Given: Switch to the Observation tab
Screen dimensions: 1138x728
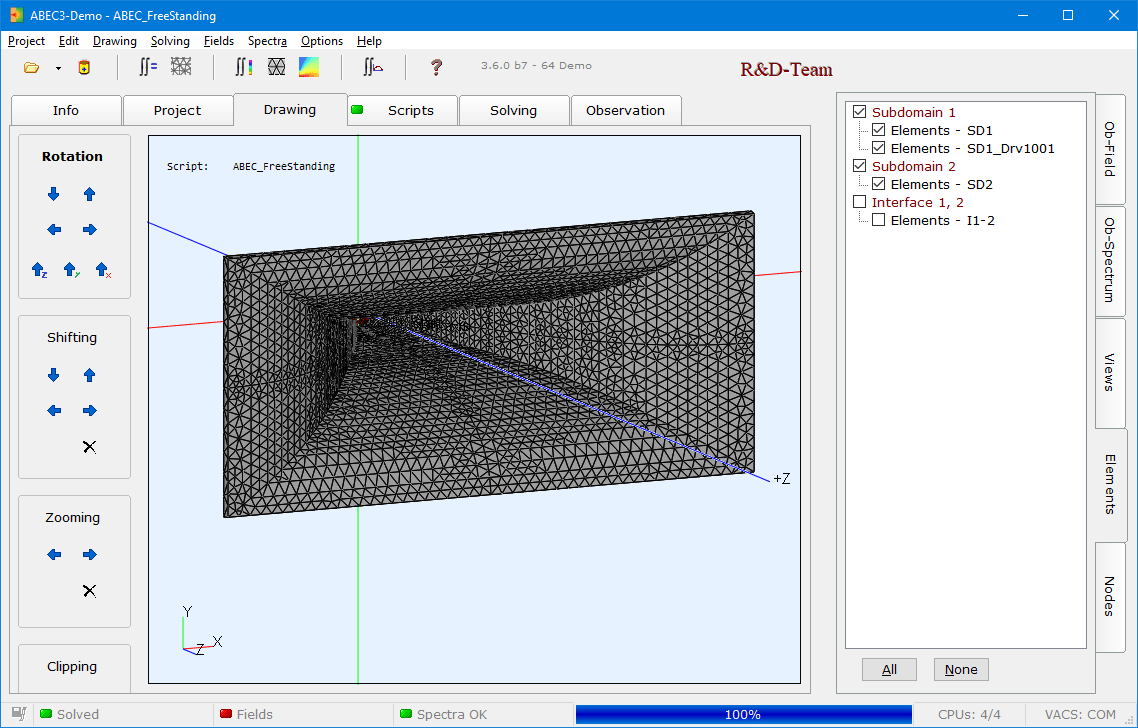Looking at the screenshot, I should (626, 110).
